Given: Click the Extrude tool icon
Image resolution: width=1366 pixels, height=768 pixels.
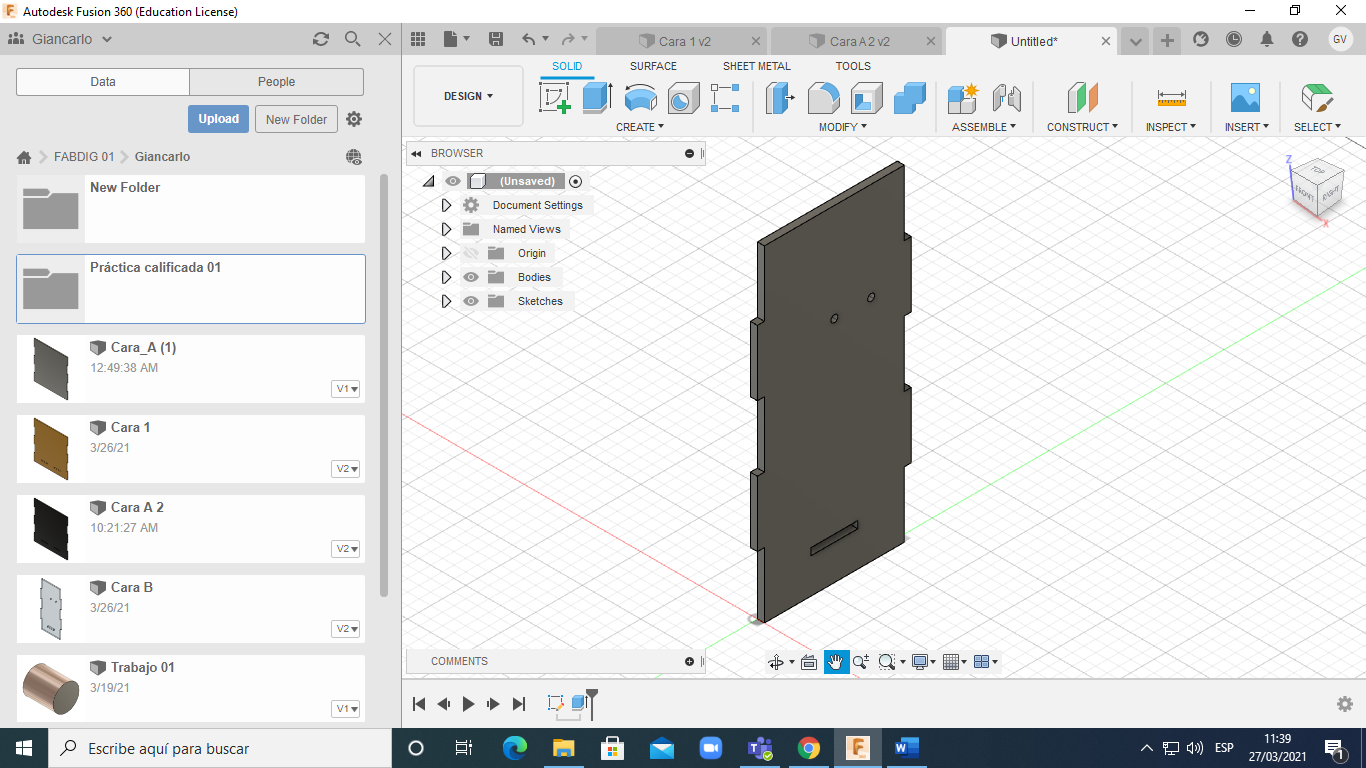Looking at the screenshot, I should coord(597,98).
